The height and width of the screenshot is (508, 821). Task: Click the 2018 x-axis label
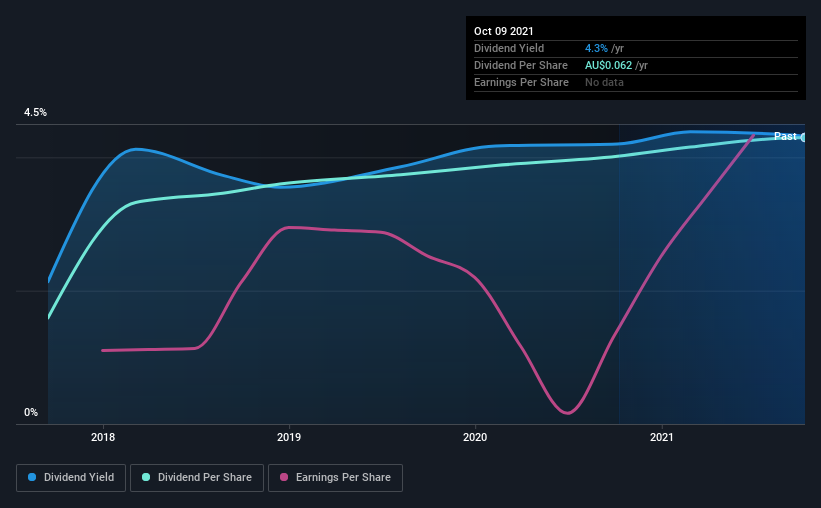pos(103,437)
